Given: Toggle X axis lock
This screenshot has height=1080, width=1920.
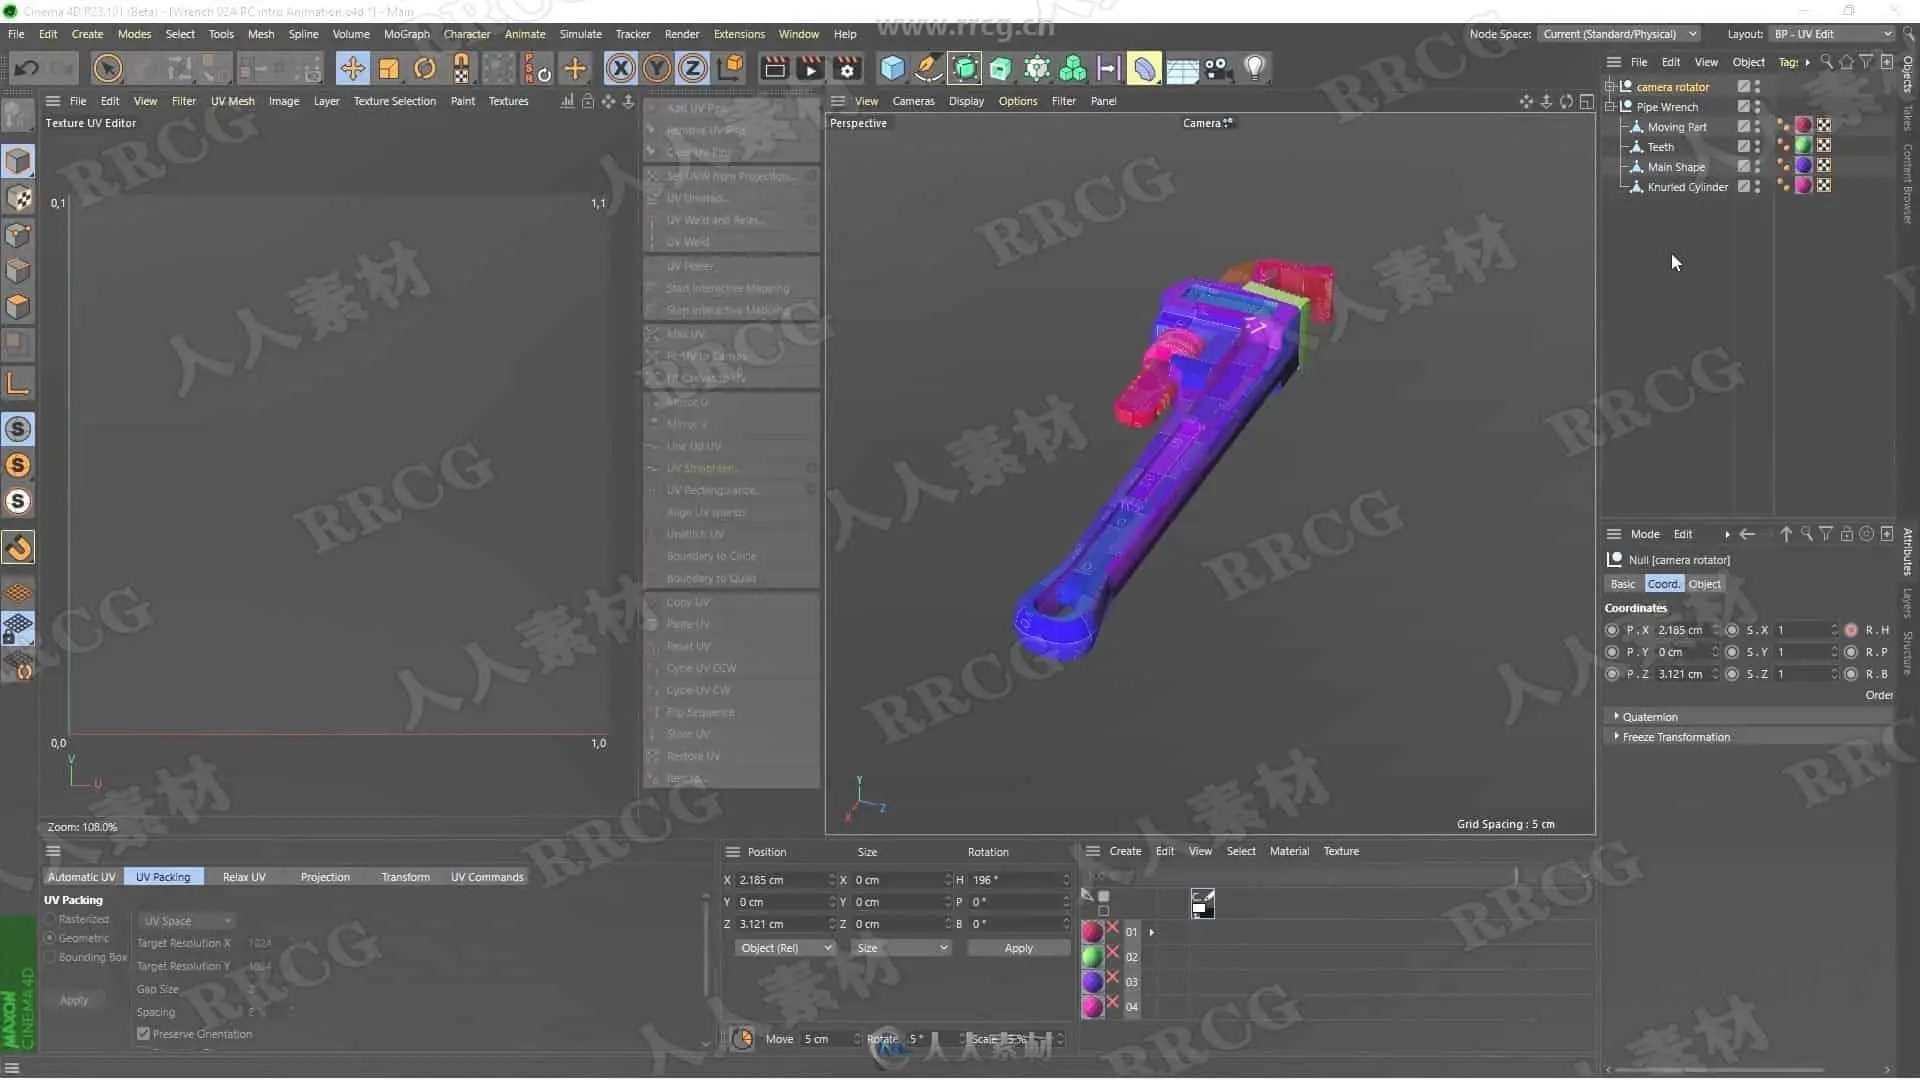Looking at the screenshot, I should [x=620, y=68].
